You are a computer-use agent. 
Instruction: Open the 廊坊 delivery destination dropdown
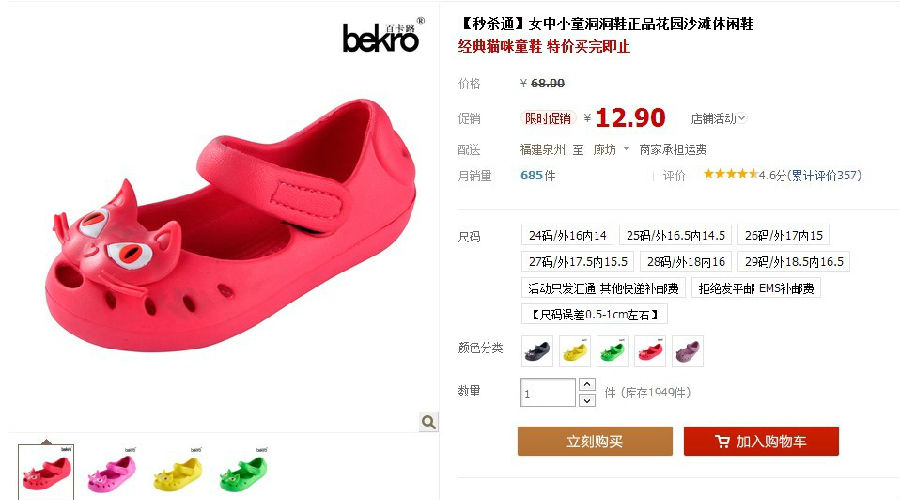(611, 150)
